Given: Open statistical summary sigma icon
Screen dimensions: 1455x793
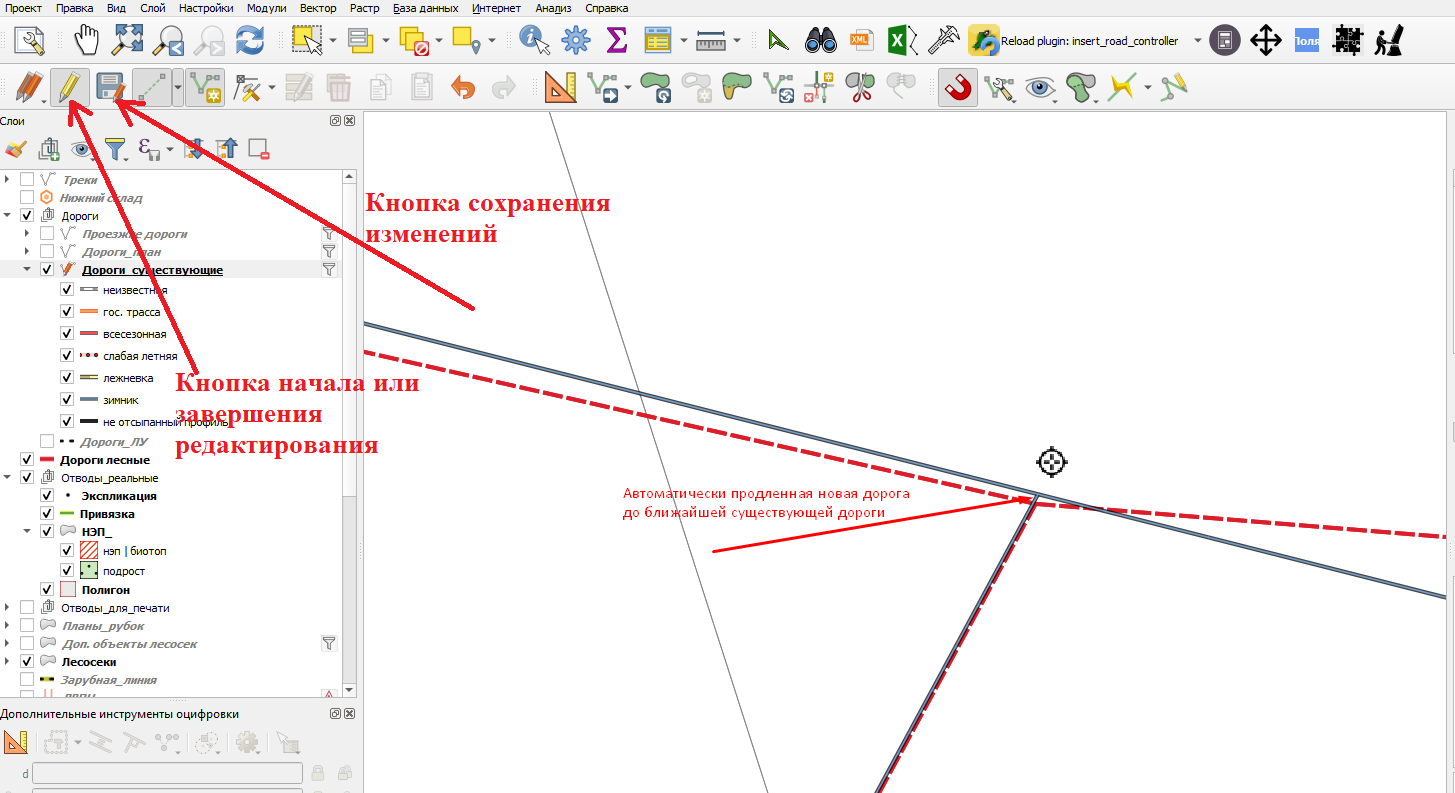Looking at the screenshot, I should pyautogui.click(x=617, y=40).
